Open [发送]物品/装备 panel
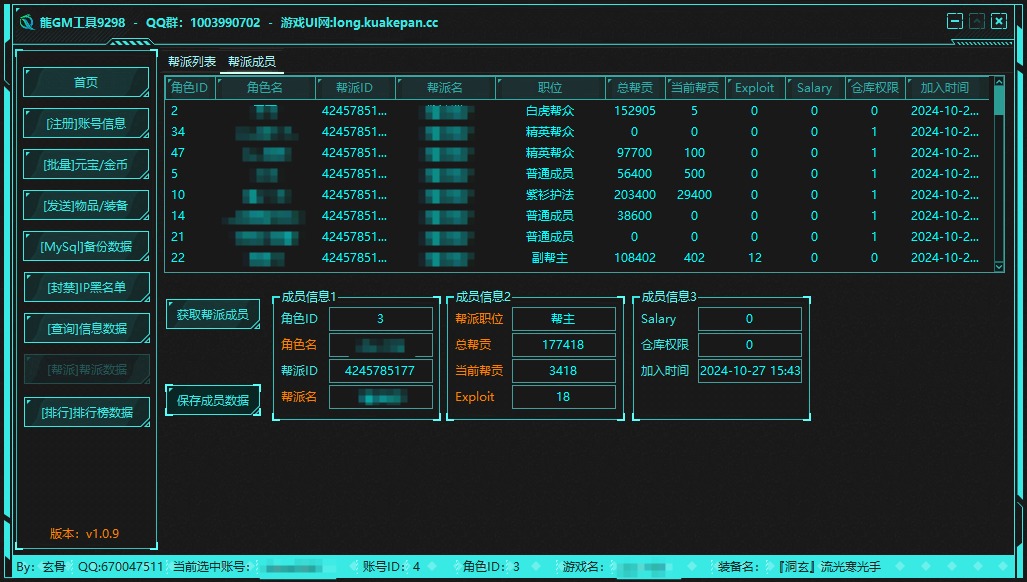This screenshot has height=582, width=1027. [x=86, y=206]
